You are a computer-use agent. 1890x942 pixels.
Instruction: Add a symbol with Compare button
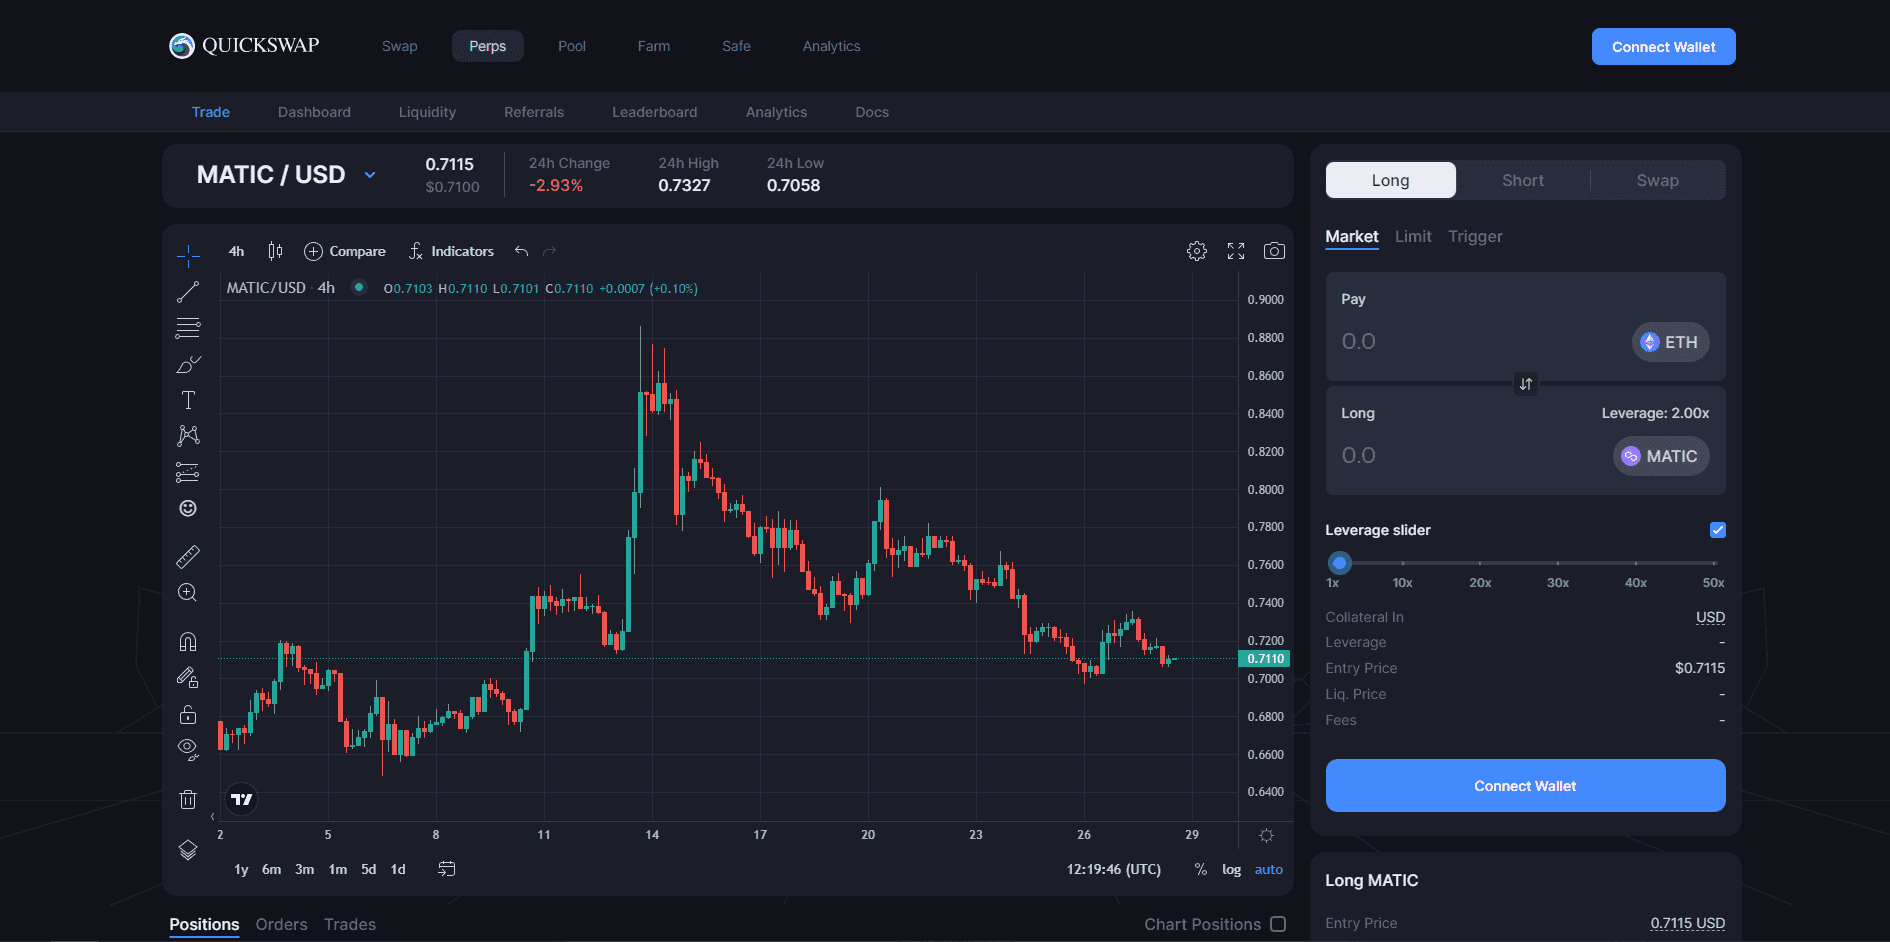click(345, 251)
